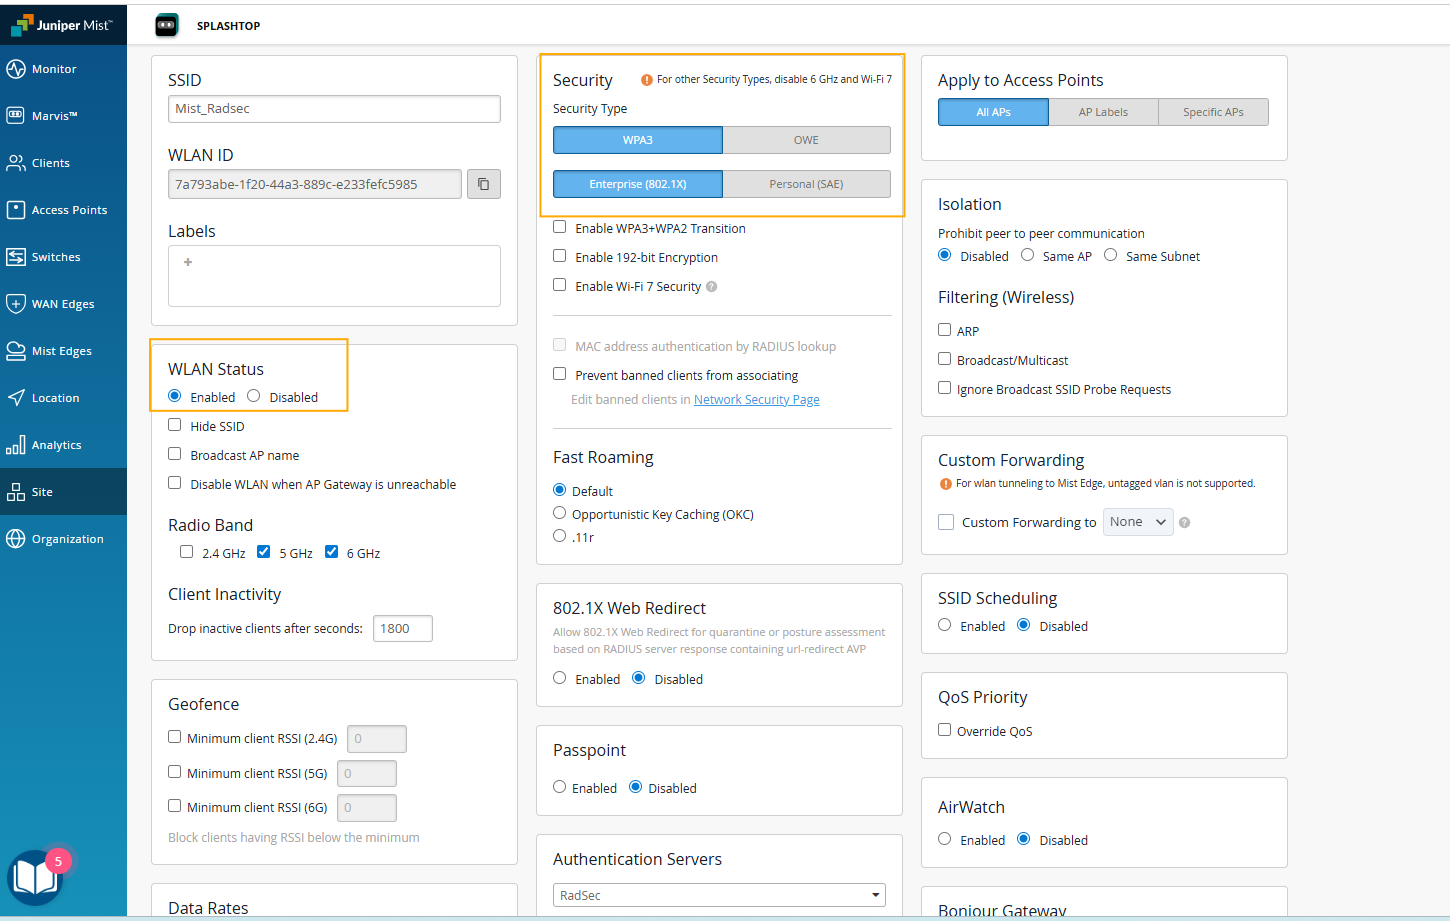The image size is (1450, 921).
Task: Enable WPA3+WPA2 Transition
Action: pyautogui.click(x=560, y=227)
